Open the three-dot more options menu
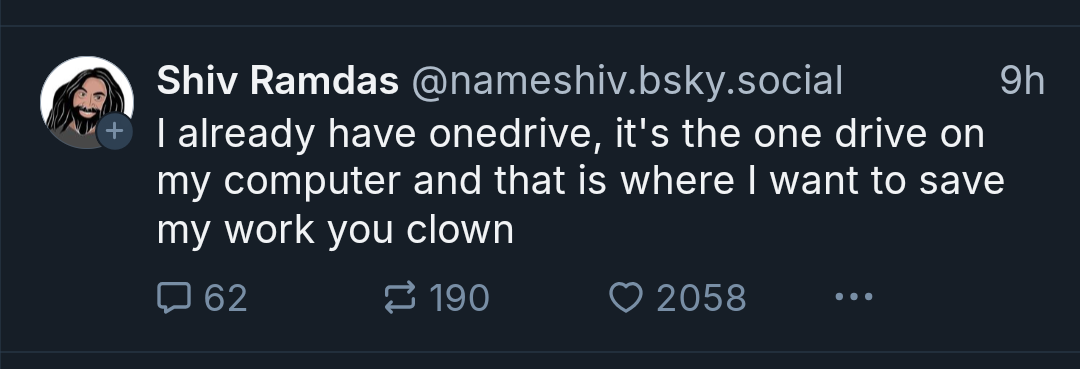1080x369 pixels. [x=853, y=297]
